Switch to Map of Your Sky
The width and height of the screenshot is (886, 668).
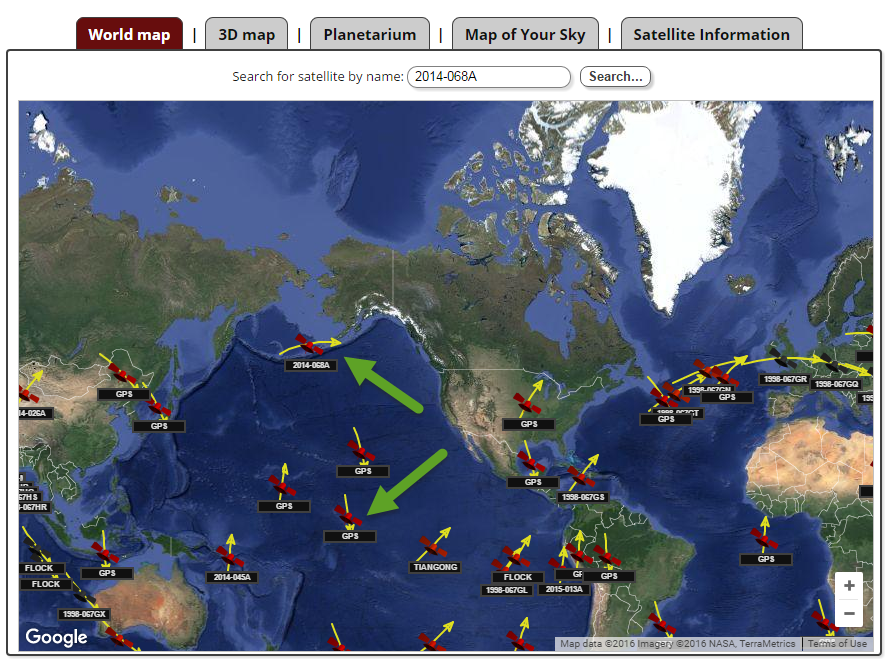click(525, 33)
